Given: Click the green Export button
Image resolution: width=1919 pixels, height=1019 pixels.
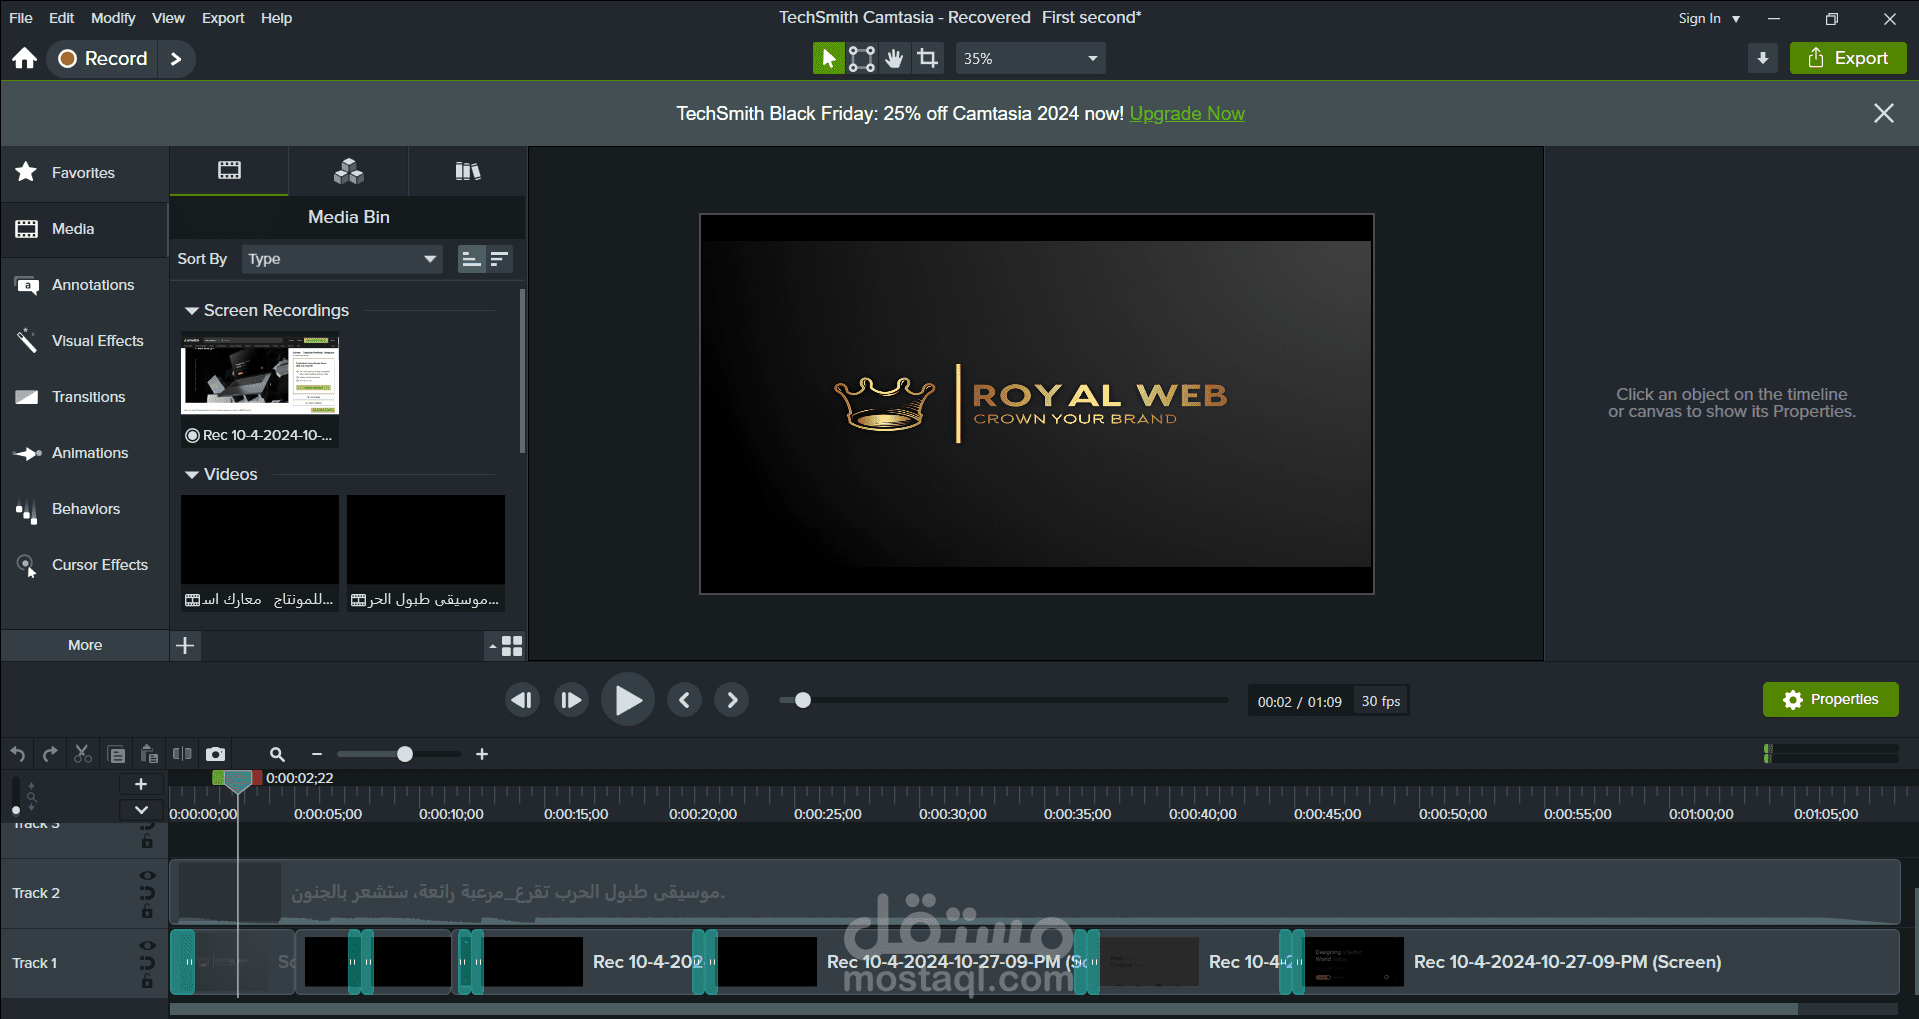Looking at the screenshot, I should pyautogui.click(x=1848, y=58).
